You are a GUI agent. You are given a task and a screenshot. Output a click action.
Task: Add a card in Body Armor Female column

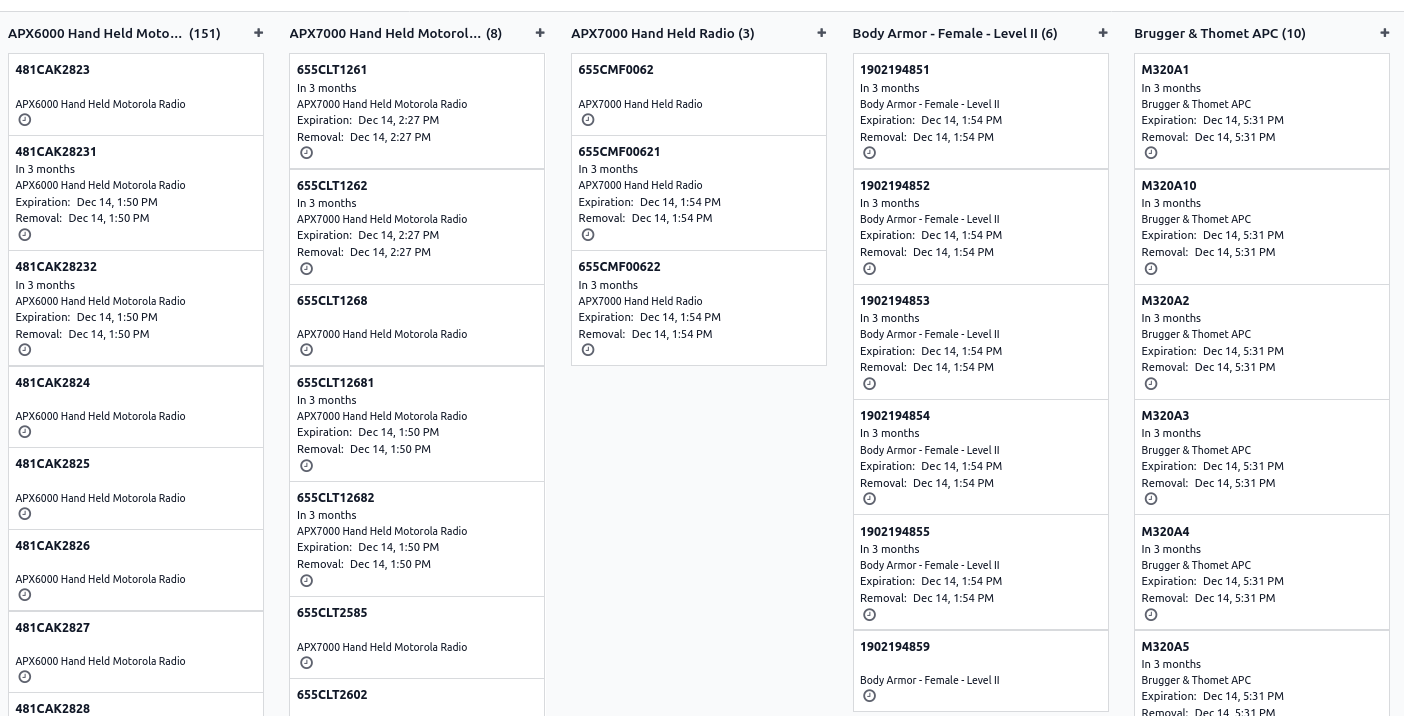click(1103, 33)
